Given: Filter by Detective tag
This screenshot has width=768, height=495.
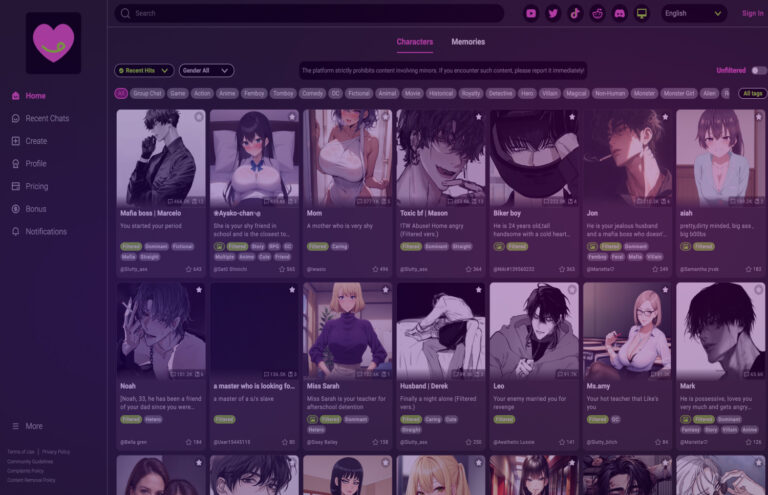Looking at the screenshot, I should pos(500,93).
